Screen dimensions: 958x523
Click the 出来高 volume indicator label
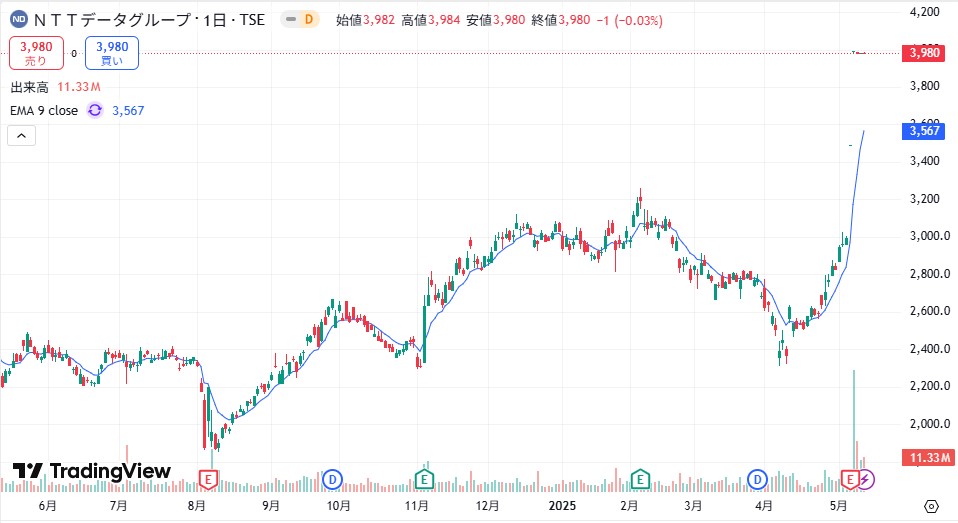(x=29, y=87)
